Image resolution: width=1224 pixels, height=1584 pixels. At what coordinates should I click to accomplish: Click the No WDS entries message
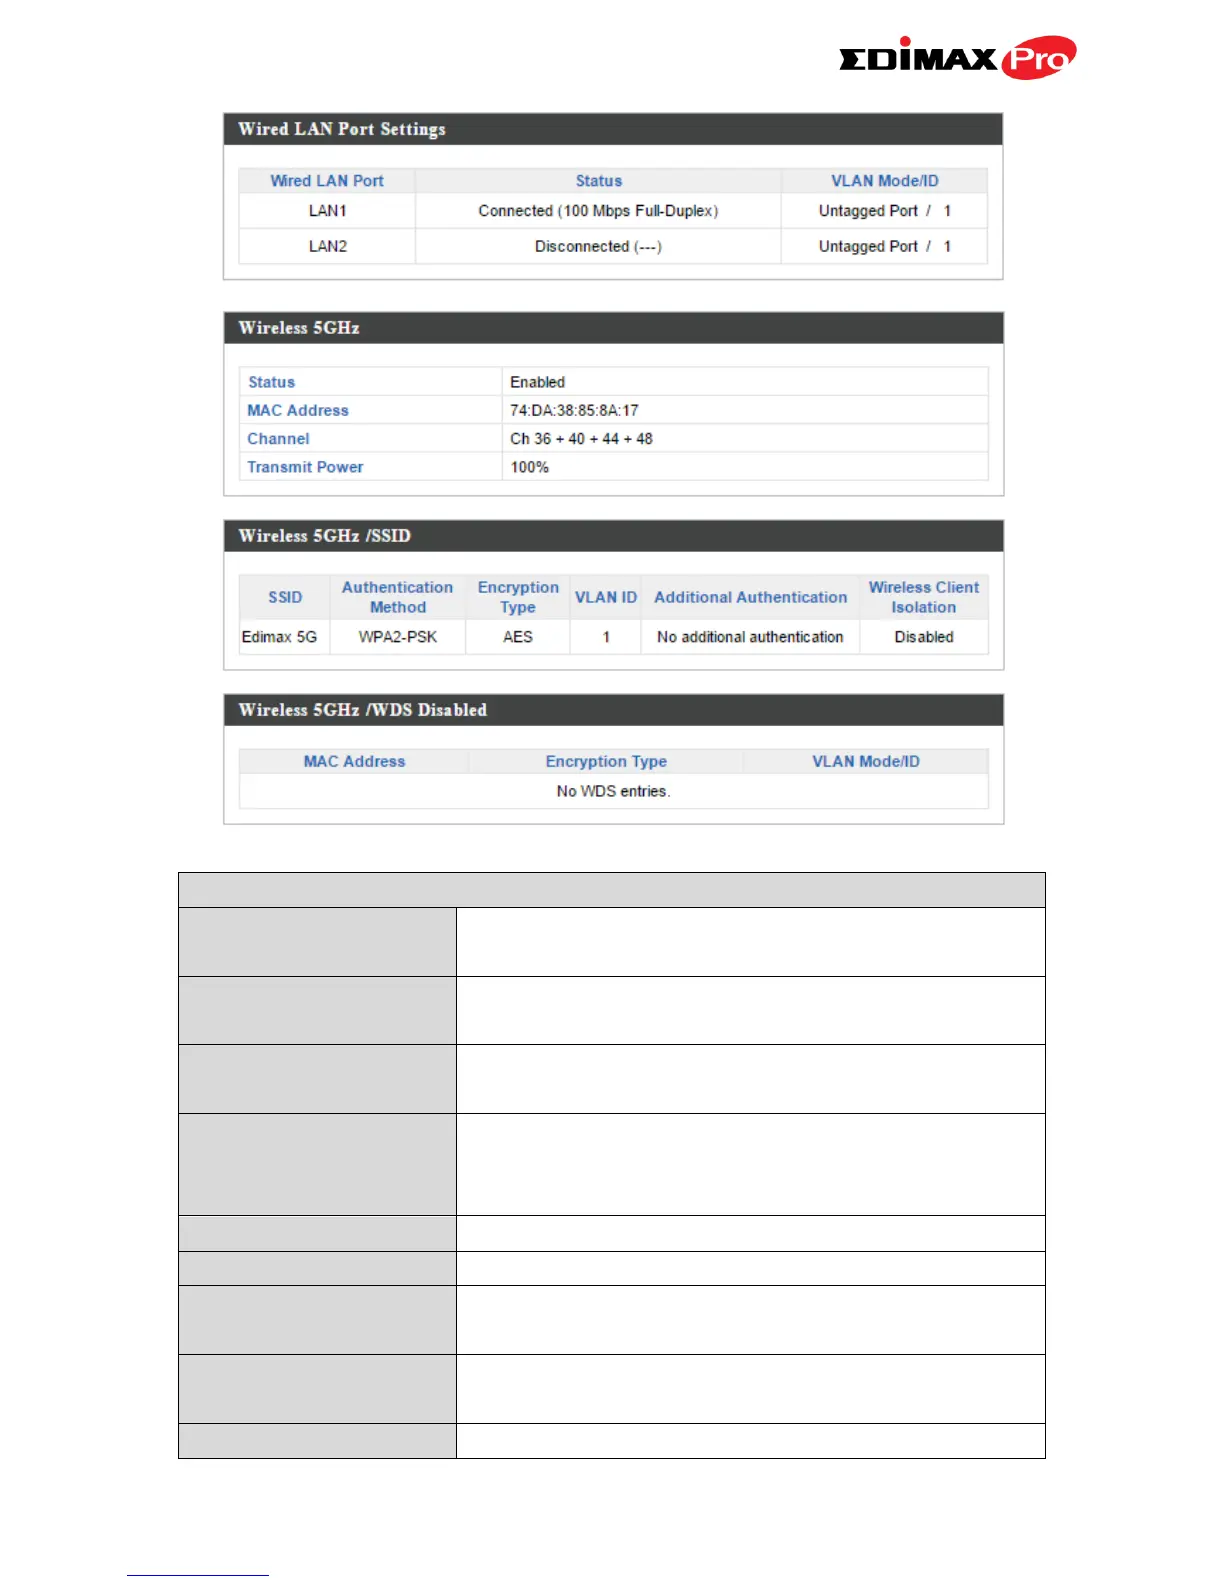click(613, 791)
